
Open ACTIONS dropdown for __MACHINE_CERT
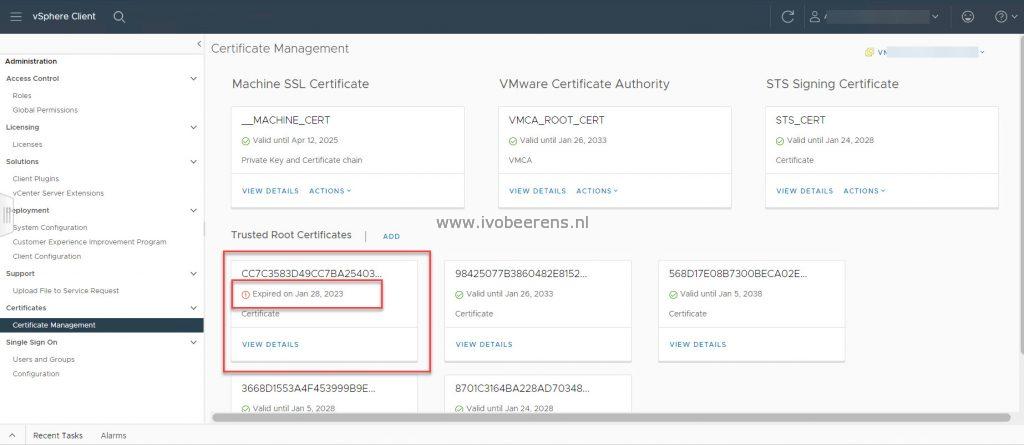click(330, 191)
